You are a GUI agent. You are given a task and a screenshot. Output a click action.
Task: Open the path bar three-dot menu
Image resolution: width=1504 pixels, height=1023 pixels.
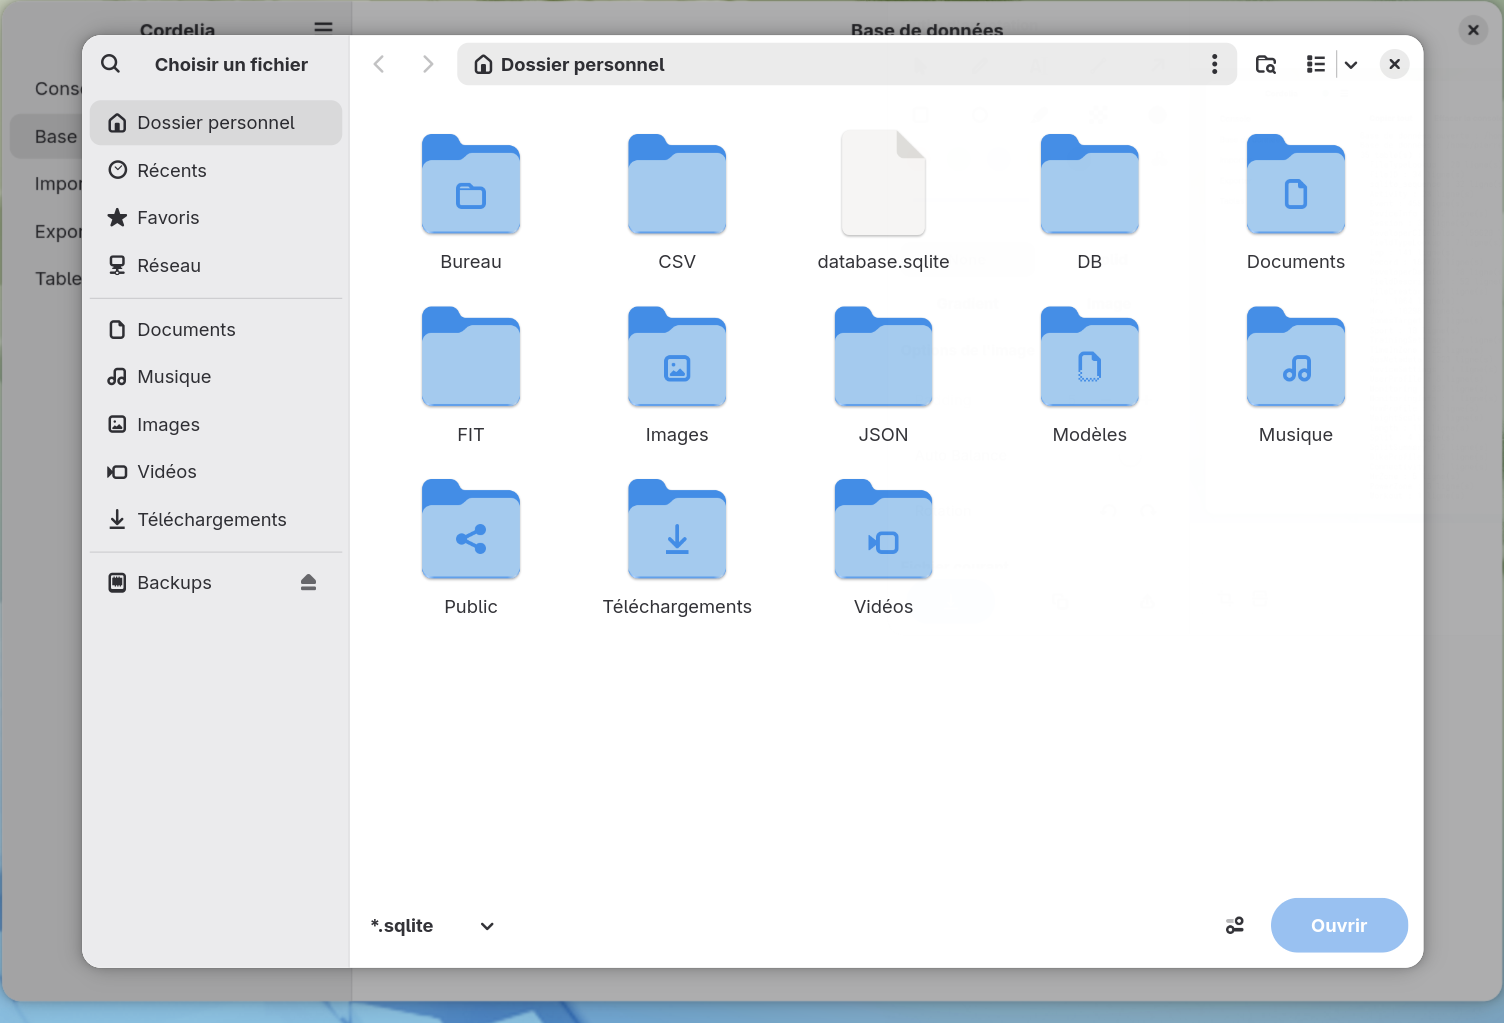[1214, 64]
